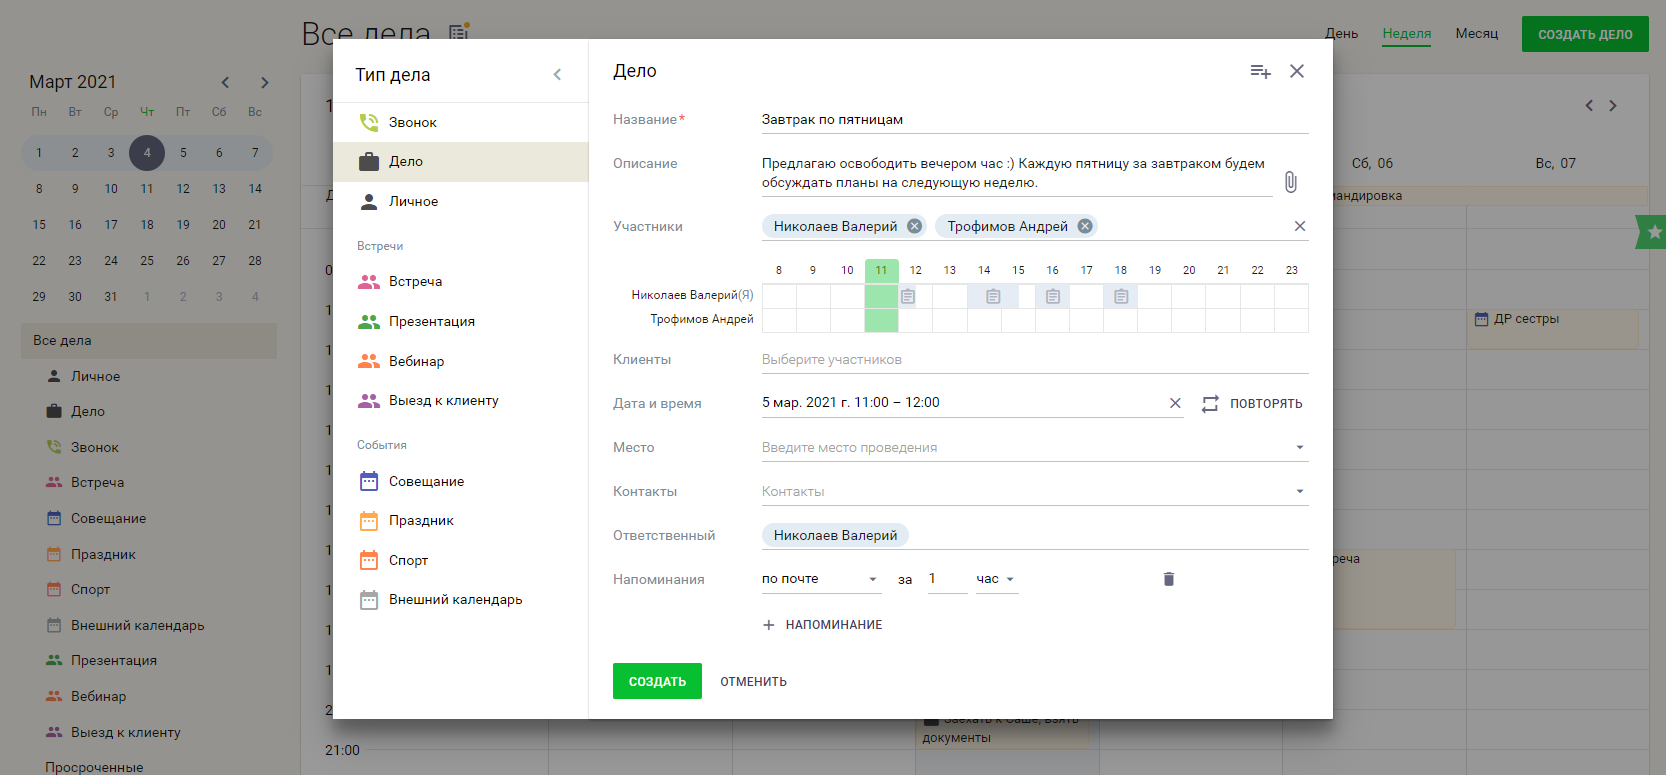Click the Описание text area
1666x775 pixels.
tap(1017, 173)
